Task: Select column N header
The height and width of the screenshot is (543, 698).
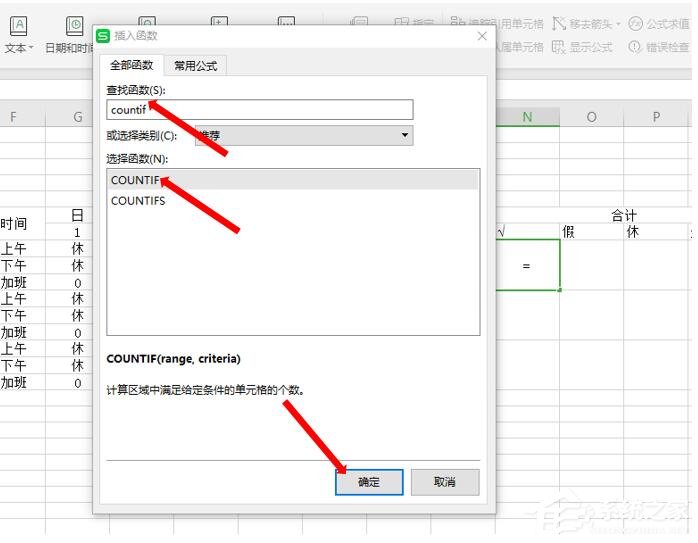Action: click(x=528, y=117)
